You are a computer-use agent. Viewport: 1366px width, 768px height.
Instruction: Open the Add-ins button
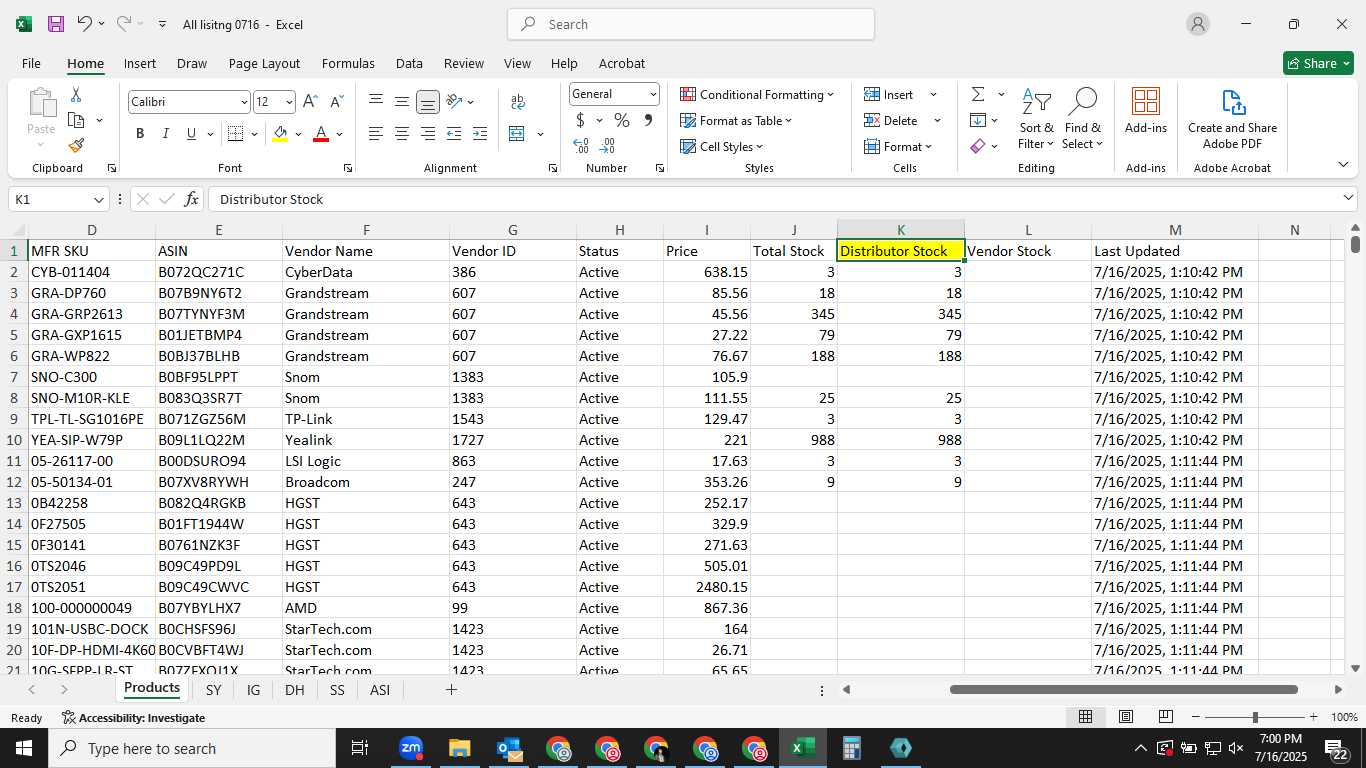[x=1146, y=110]
